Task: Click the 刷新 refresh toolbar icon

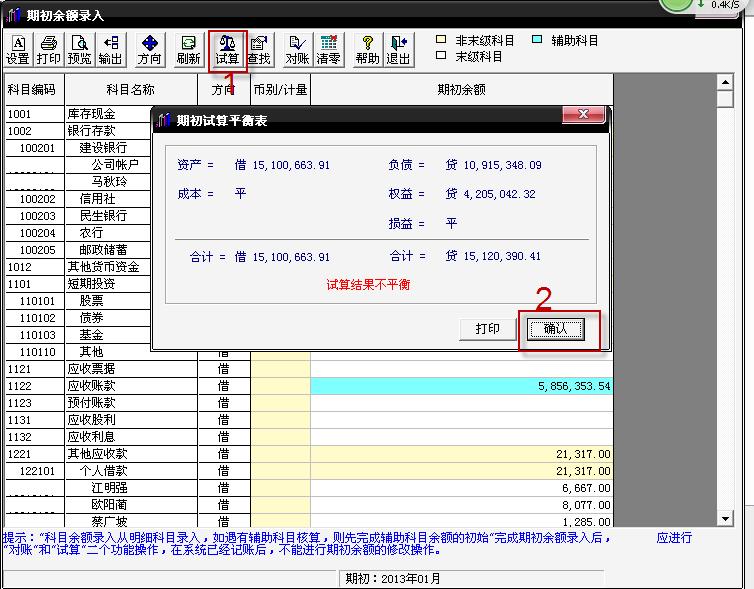Action: tap(188, 50)
